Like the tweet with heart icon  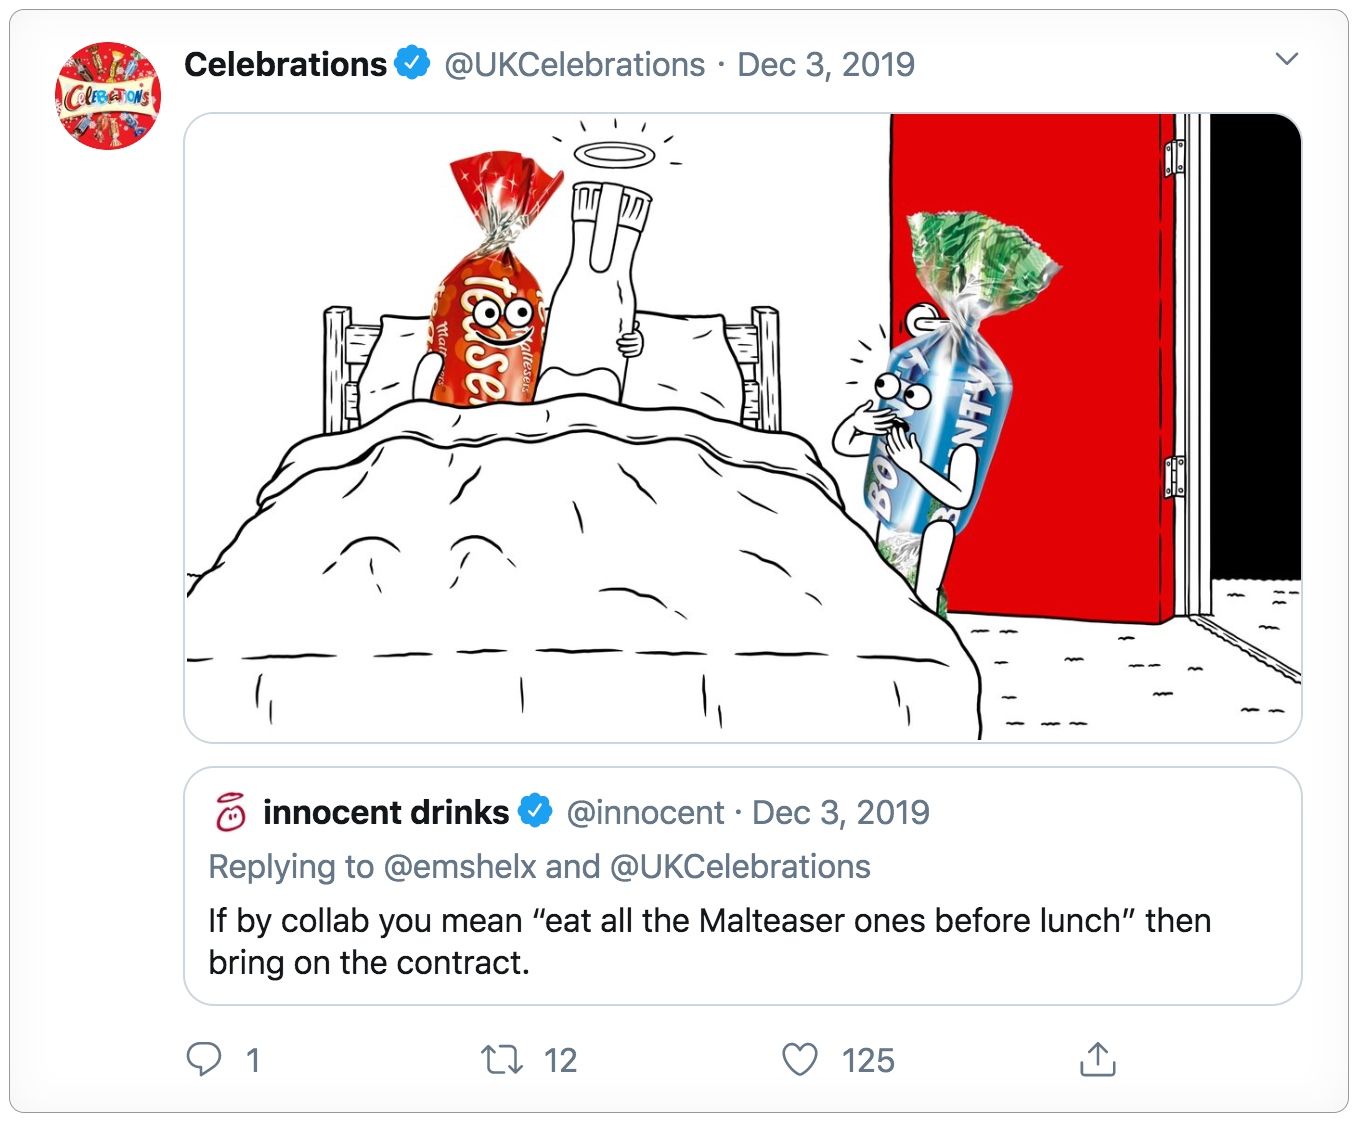800,1060
